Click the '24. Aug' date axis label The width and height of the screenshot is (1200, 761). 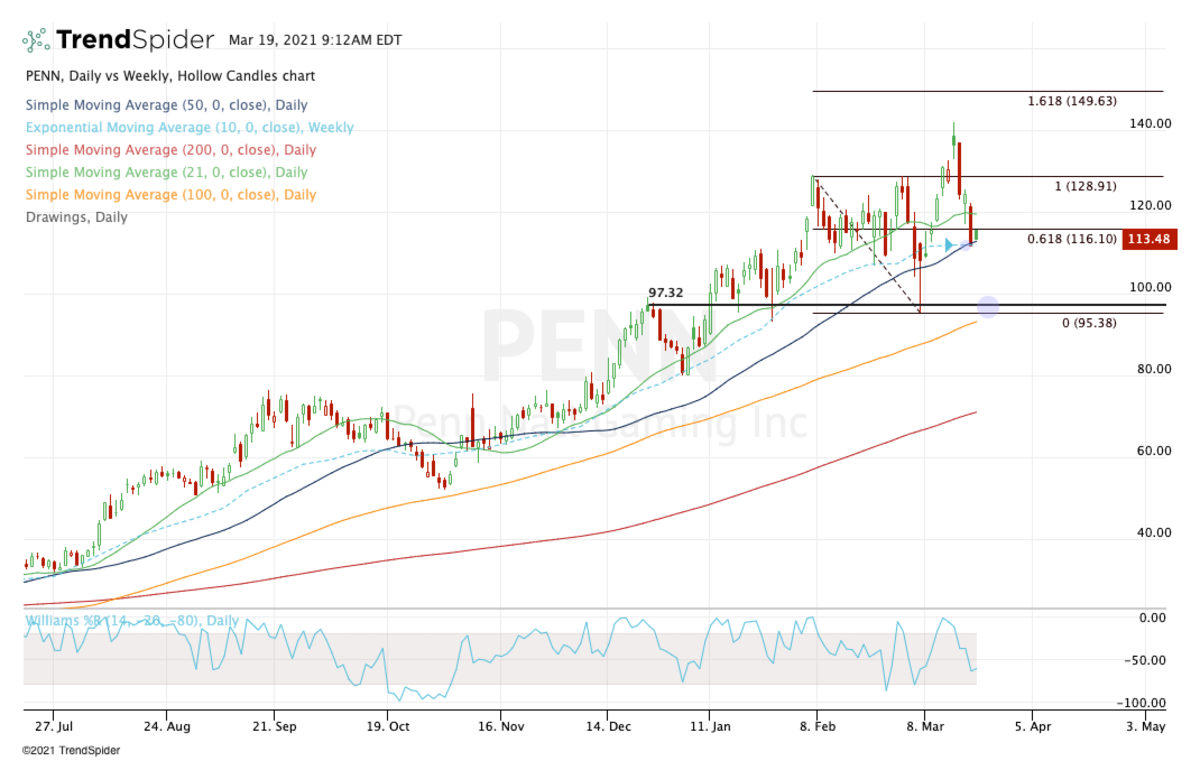[168, 727]
